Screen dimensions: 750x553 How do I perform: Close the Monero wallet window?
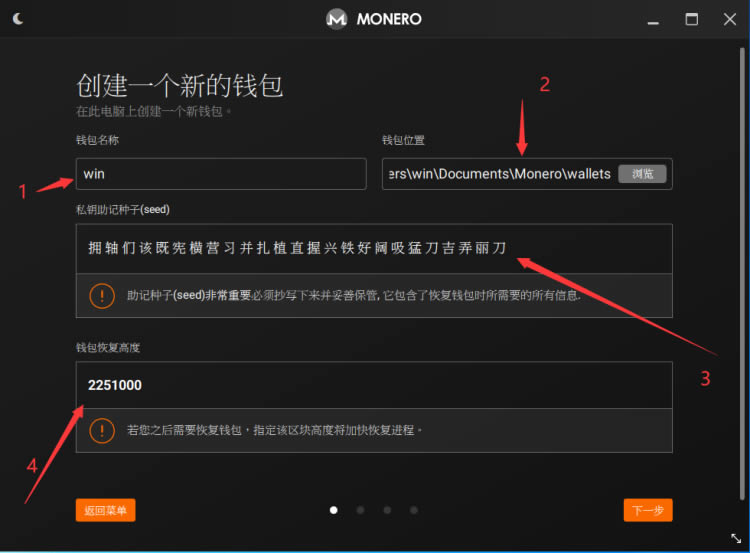click(x=729, y=19)
